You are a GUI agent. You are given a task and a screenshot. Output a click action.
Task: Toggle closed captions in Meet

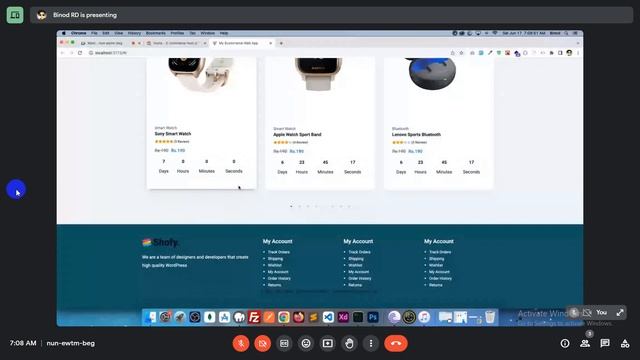point(284,343)
